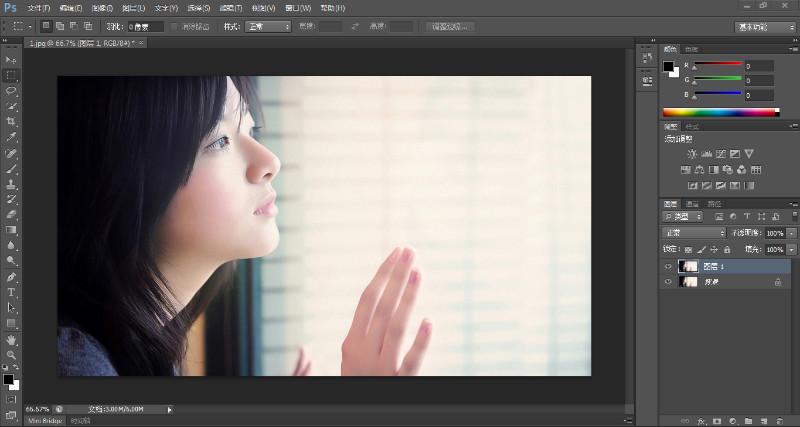Viewport: 800px width, 427px height.
Task: Select the Hand tool
Action: click(x=12, y=340)
